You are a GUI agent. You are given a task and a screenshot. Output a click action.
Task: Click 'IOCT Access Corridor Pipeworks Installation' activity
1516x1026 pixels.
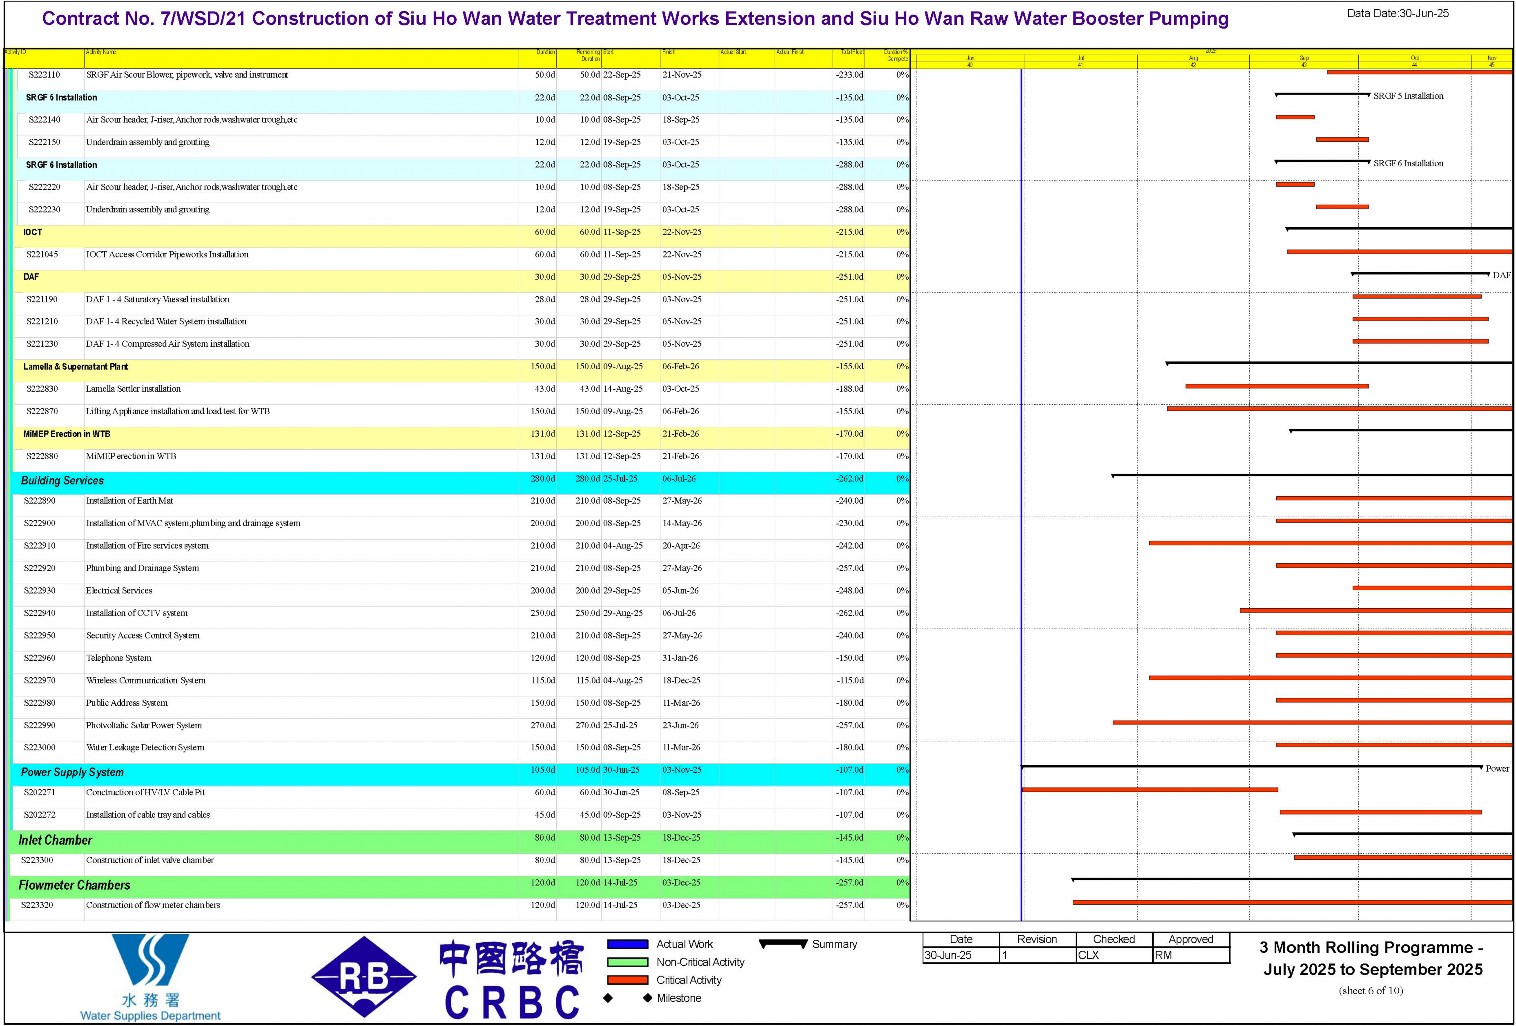click(167, 254)
